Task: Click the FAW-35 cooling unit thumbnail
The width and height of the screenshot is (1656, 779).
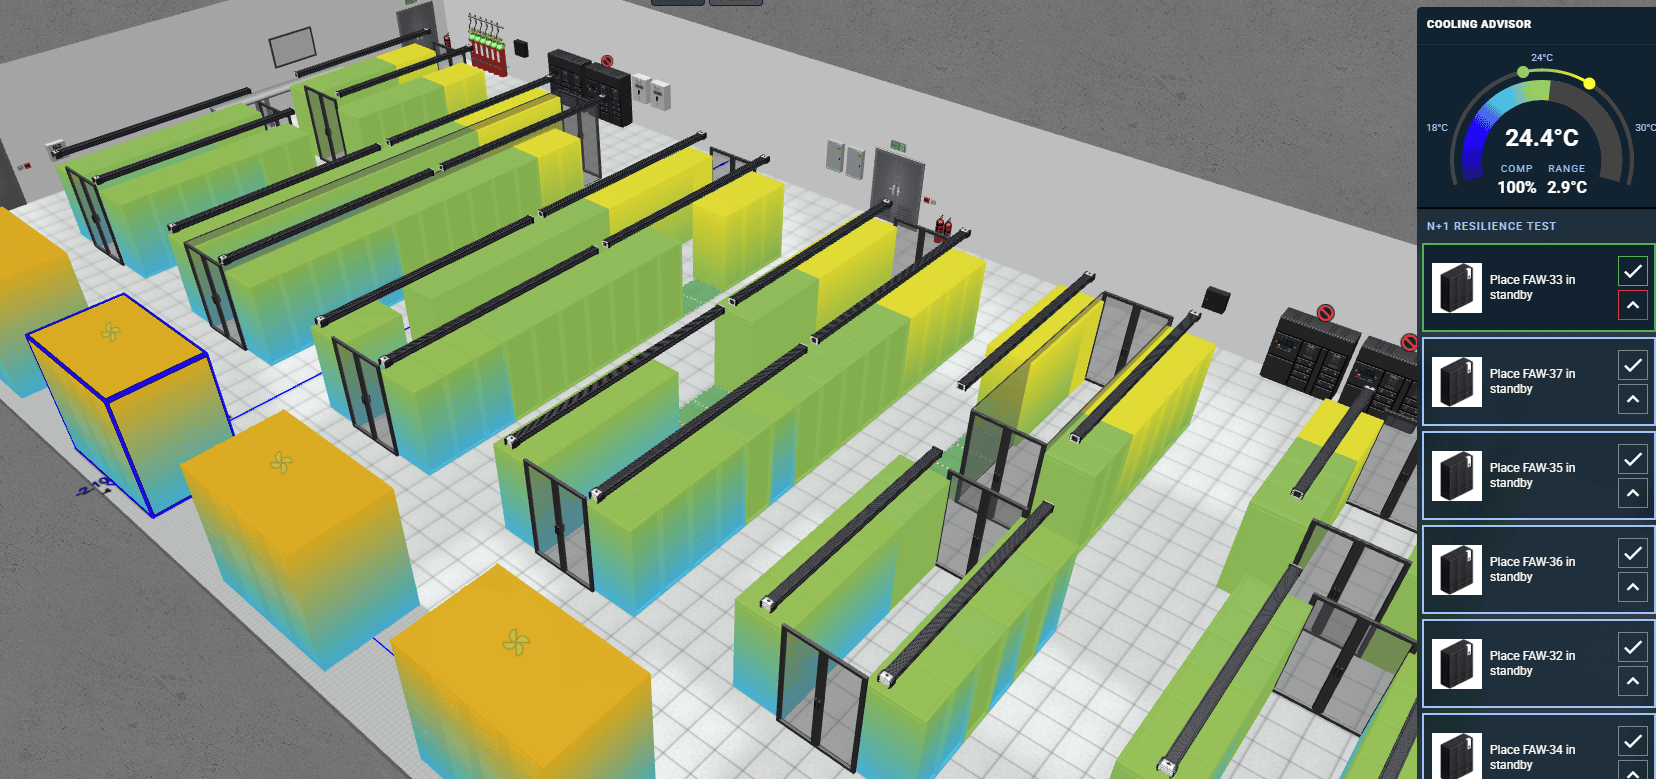Action: coord(1456,476)
